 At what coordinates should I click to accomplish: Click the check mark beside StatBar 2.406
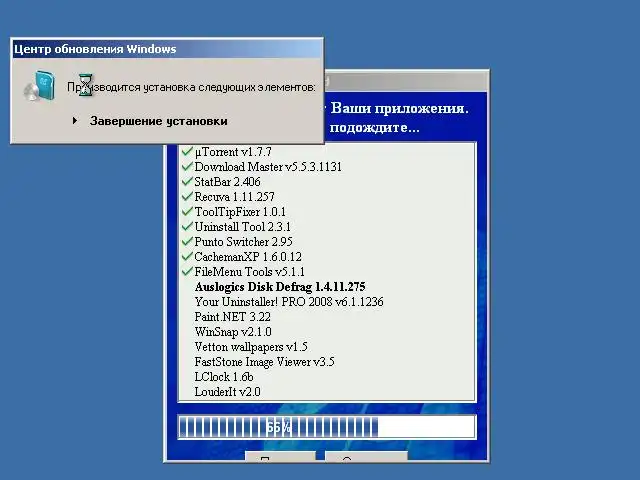[x=187, y=181]
